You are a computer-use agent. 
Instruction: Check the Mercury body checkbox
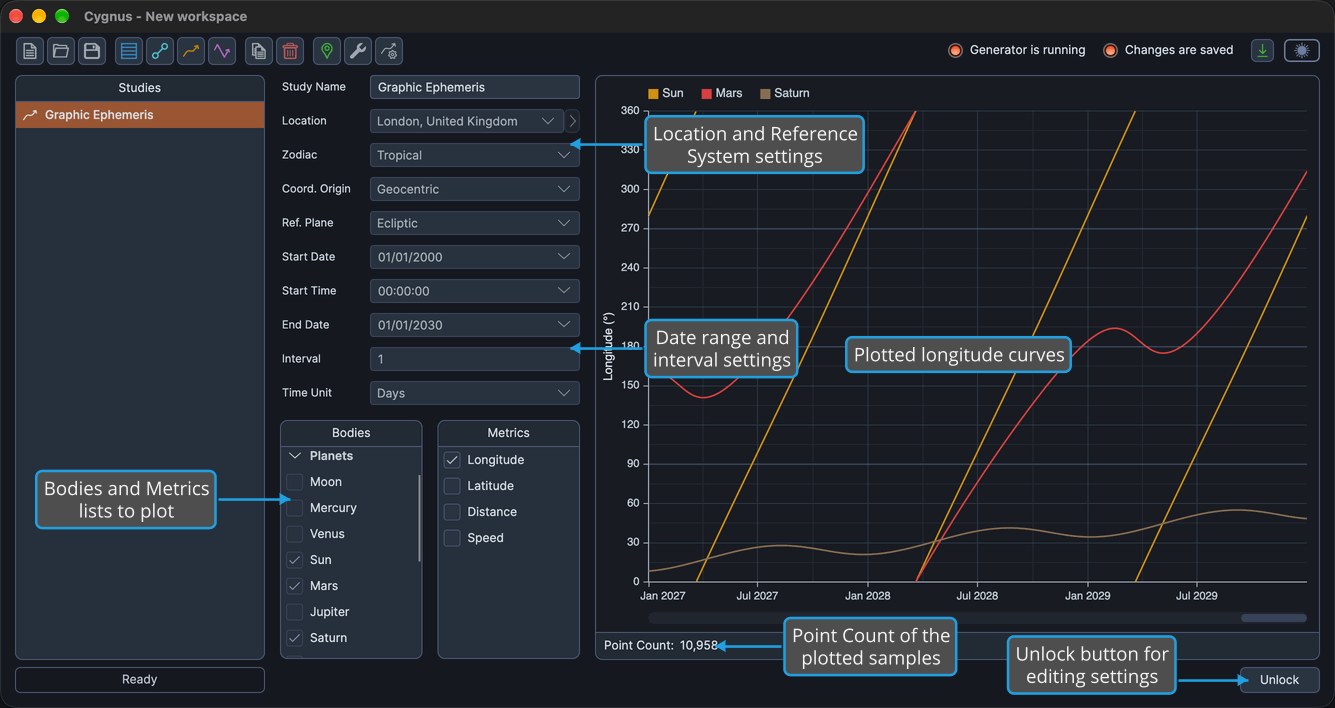coord(295,508)
